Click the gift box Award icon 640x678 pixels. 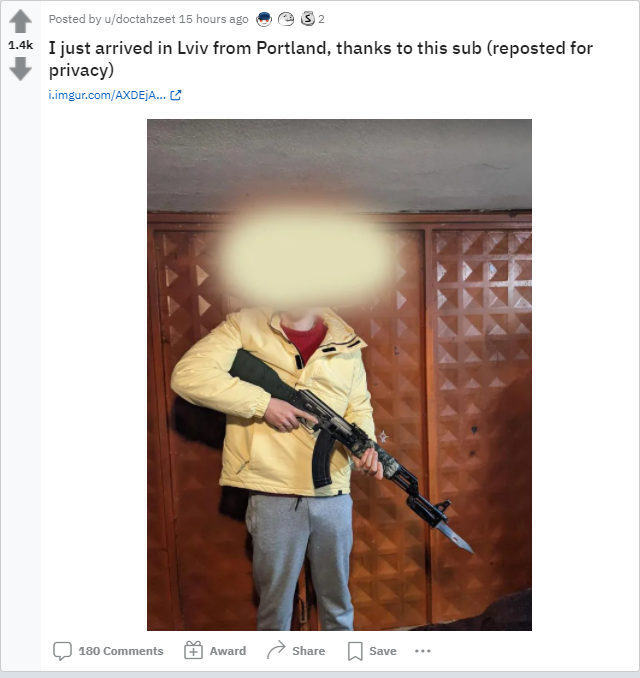(193, 650)
